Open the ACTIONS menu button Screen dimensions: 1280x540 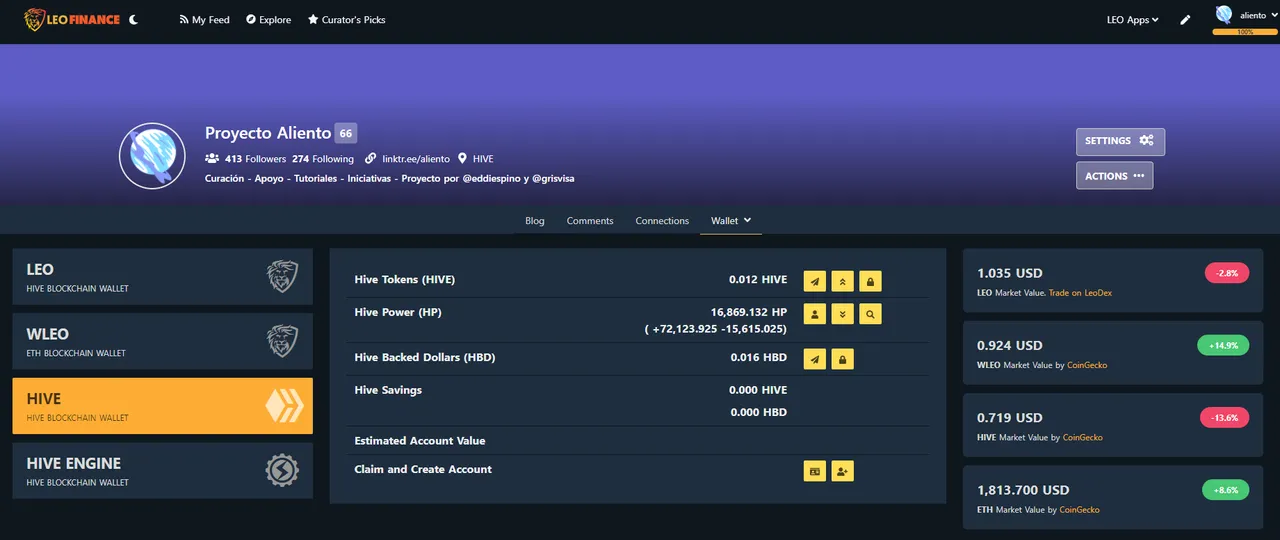tap(1115, 176)
